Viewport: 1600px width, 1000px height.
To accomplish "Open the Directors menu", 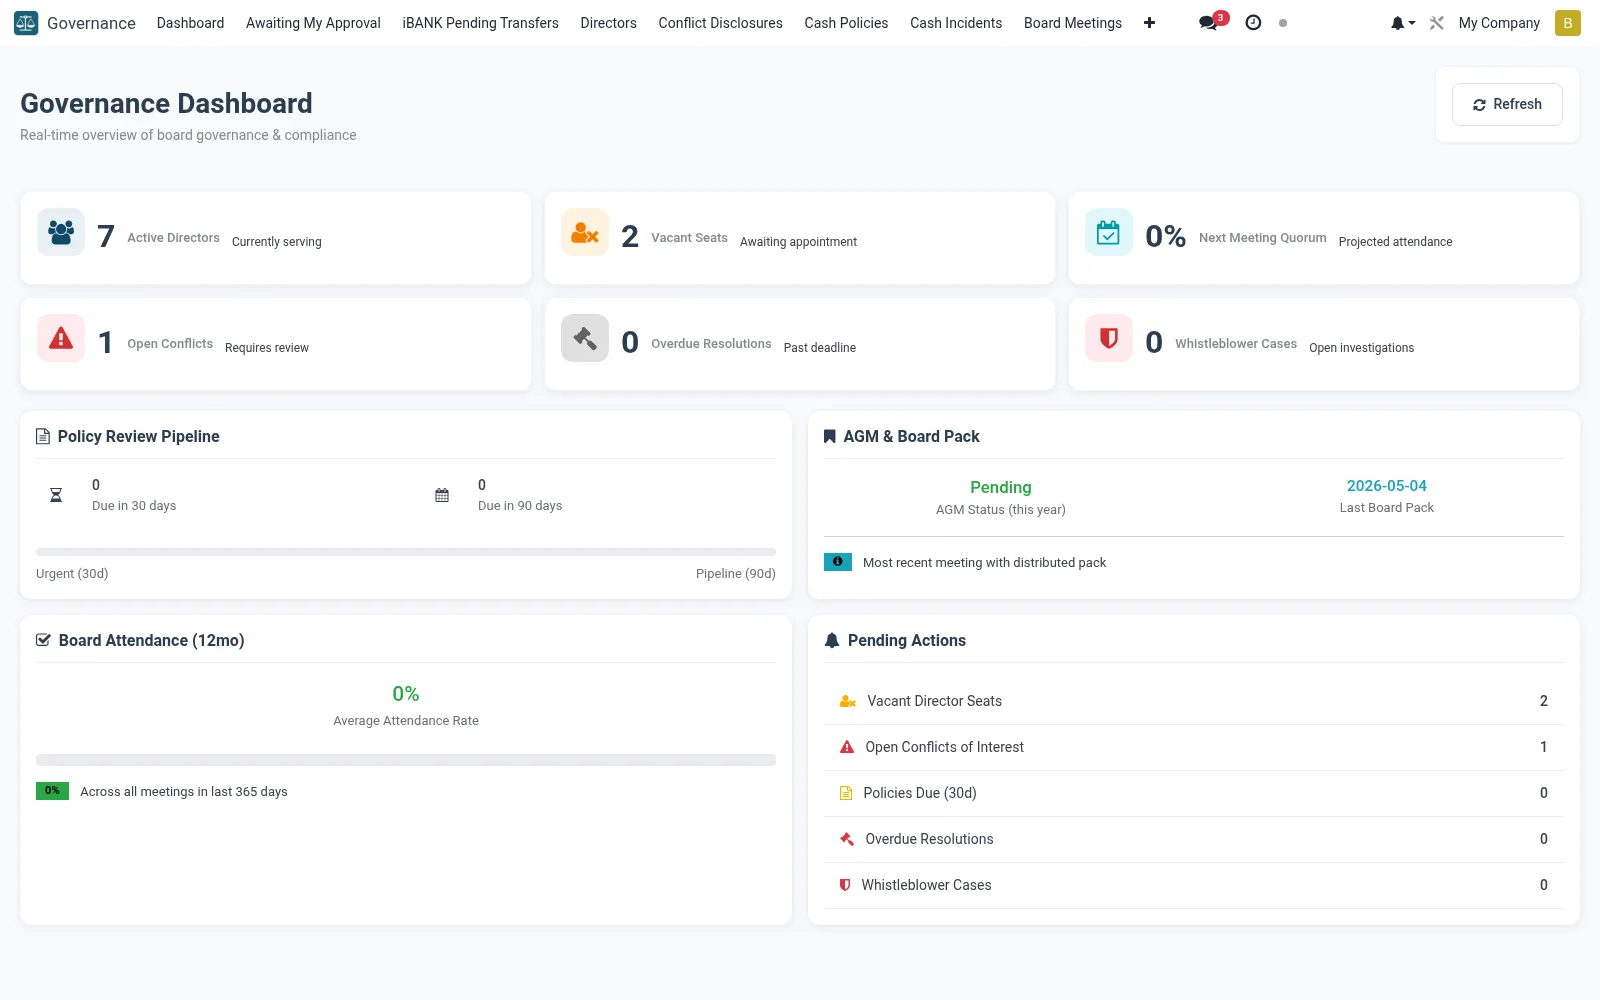I will pos(608,22).
